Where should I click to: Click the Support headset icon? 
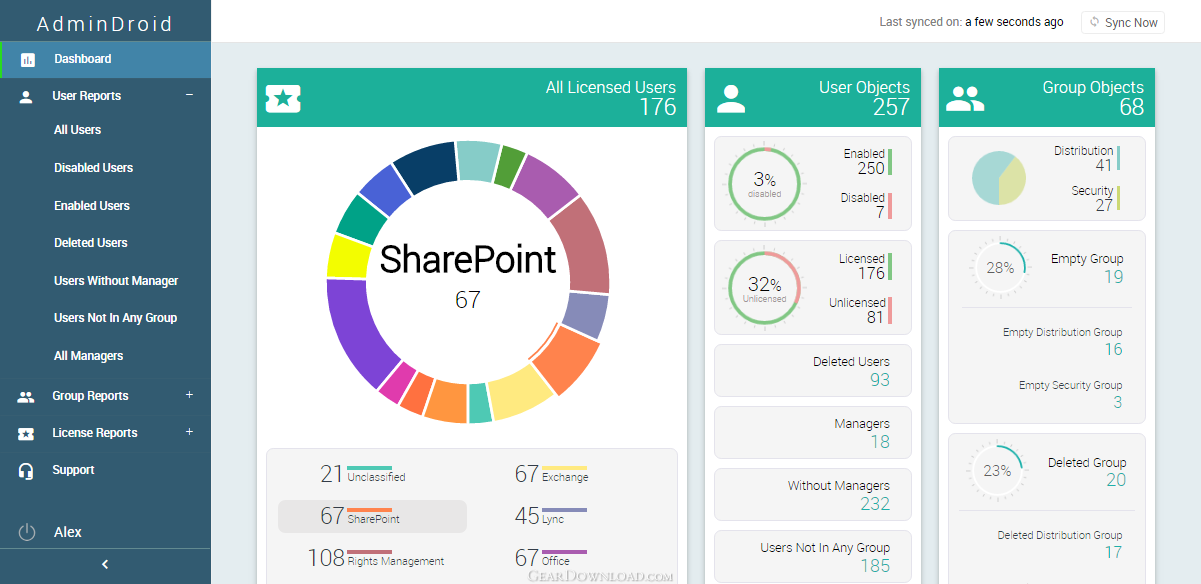pyautogui.click(x=26, y=470)
